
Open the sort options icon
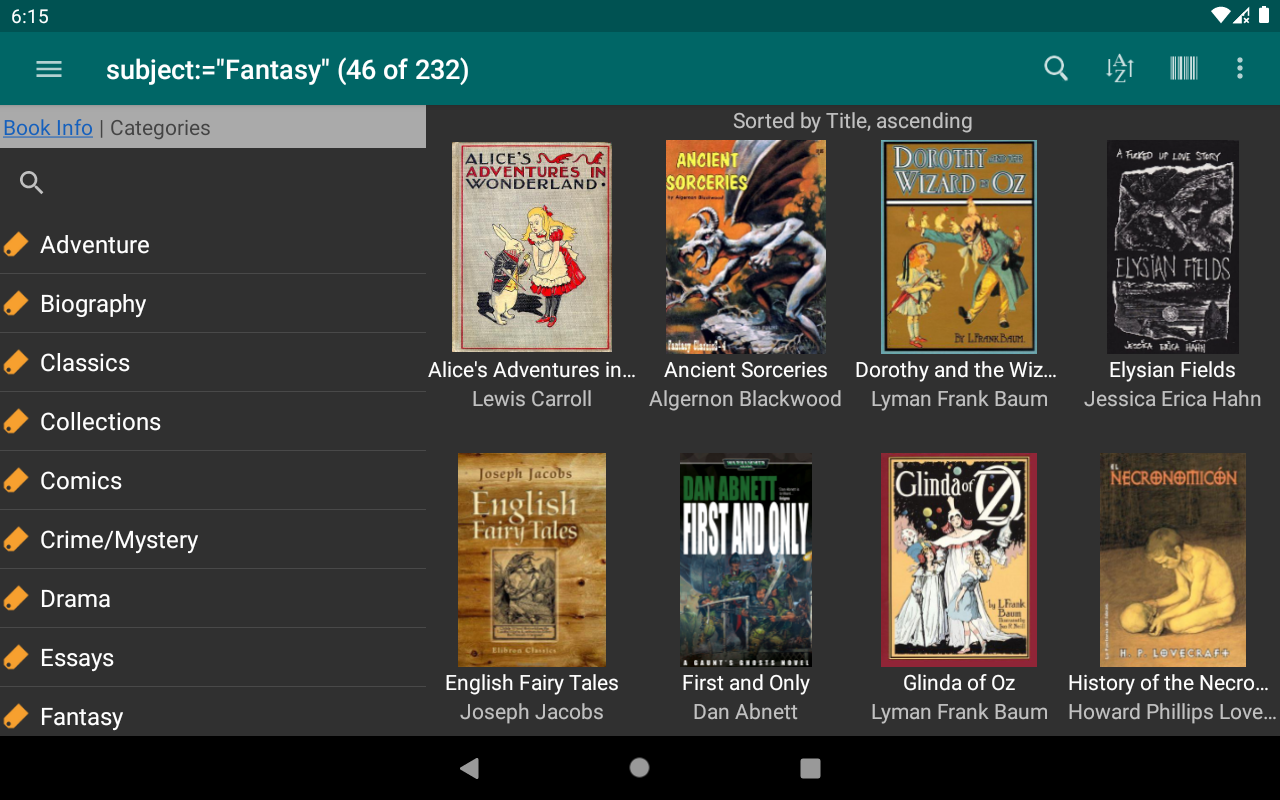1119,68
